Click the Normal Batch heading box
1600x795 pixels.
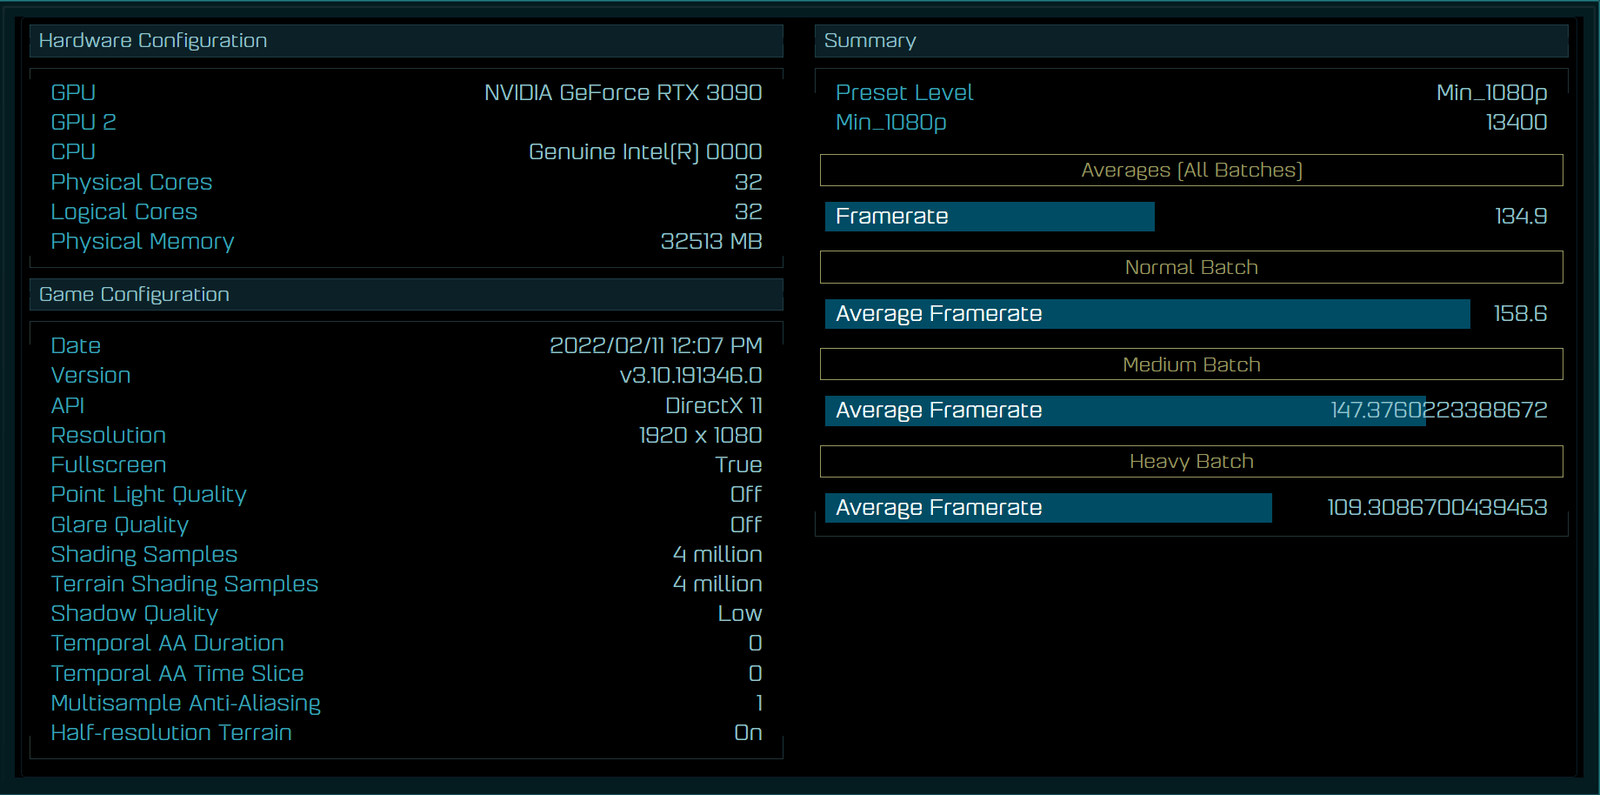(1191, 268)
